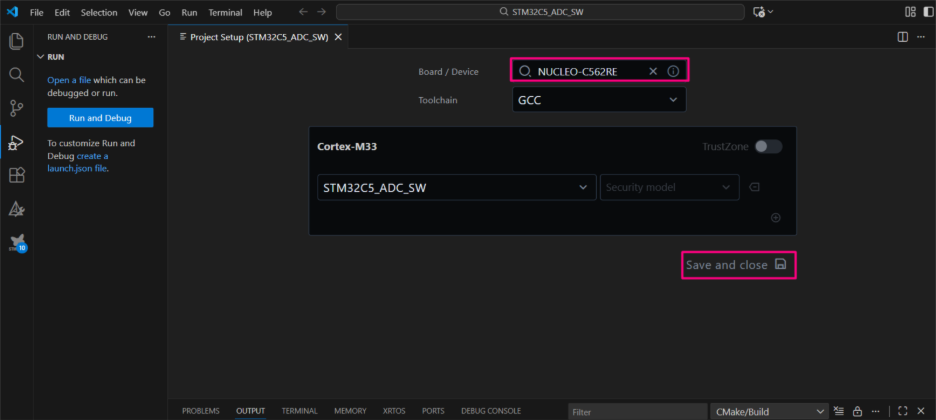Open editor More Actions ellipsis

[x=920, y=37]
